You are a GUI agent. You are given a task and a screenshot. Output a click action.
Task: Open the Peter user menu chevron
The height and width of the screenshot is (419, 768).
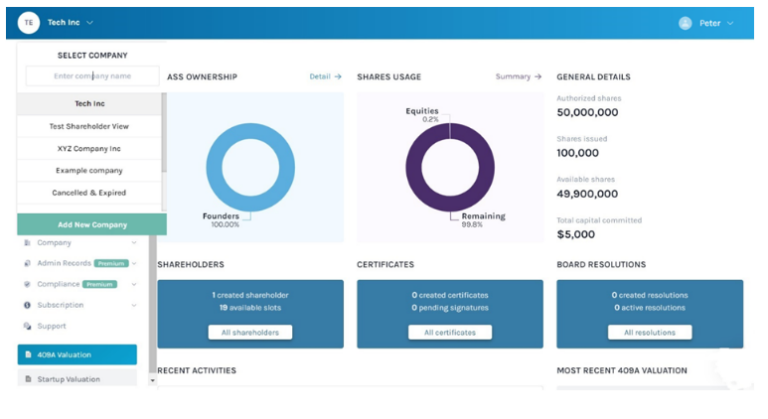[731, 23]
